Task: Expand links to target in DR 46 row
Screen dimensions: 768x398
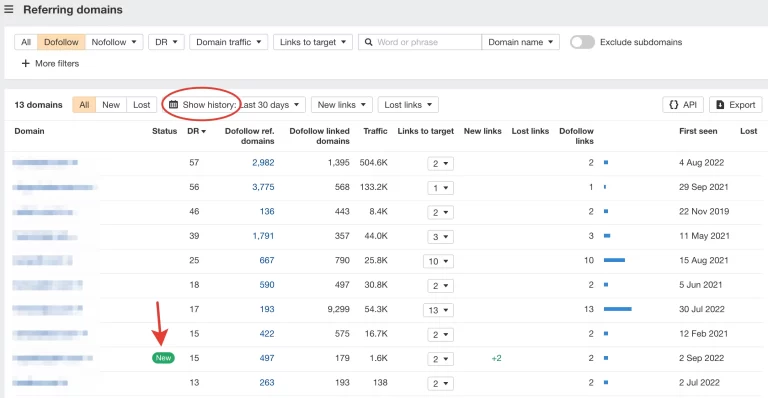Action: pyautogui.click(x=440, y=212)
